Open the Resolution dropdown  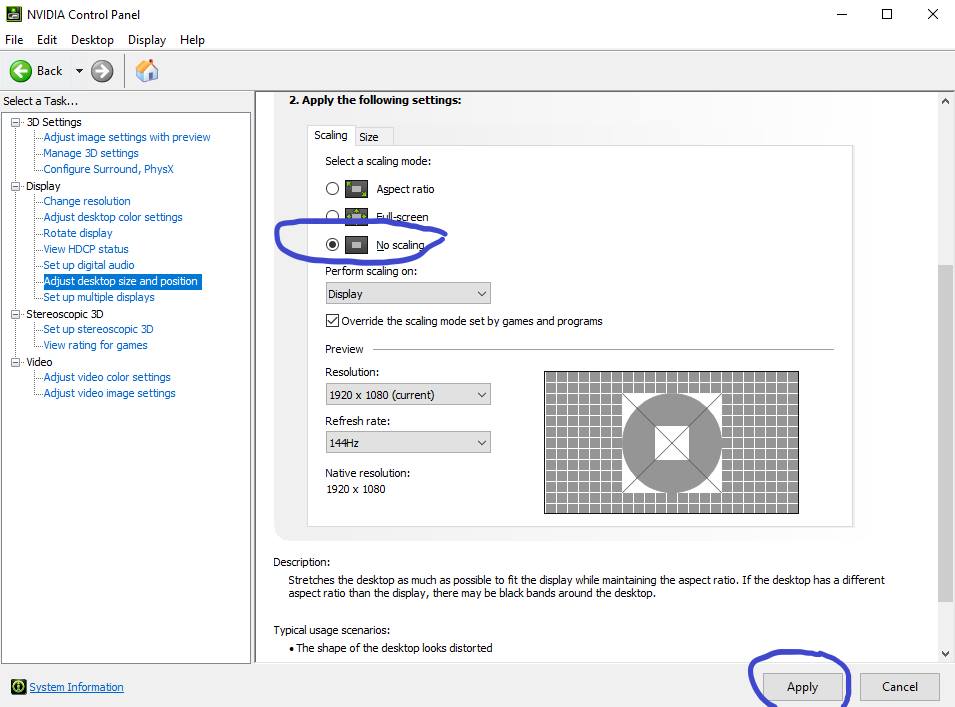(408, 395)
